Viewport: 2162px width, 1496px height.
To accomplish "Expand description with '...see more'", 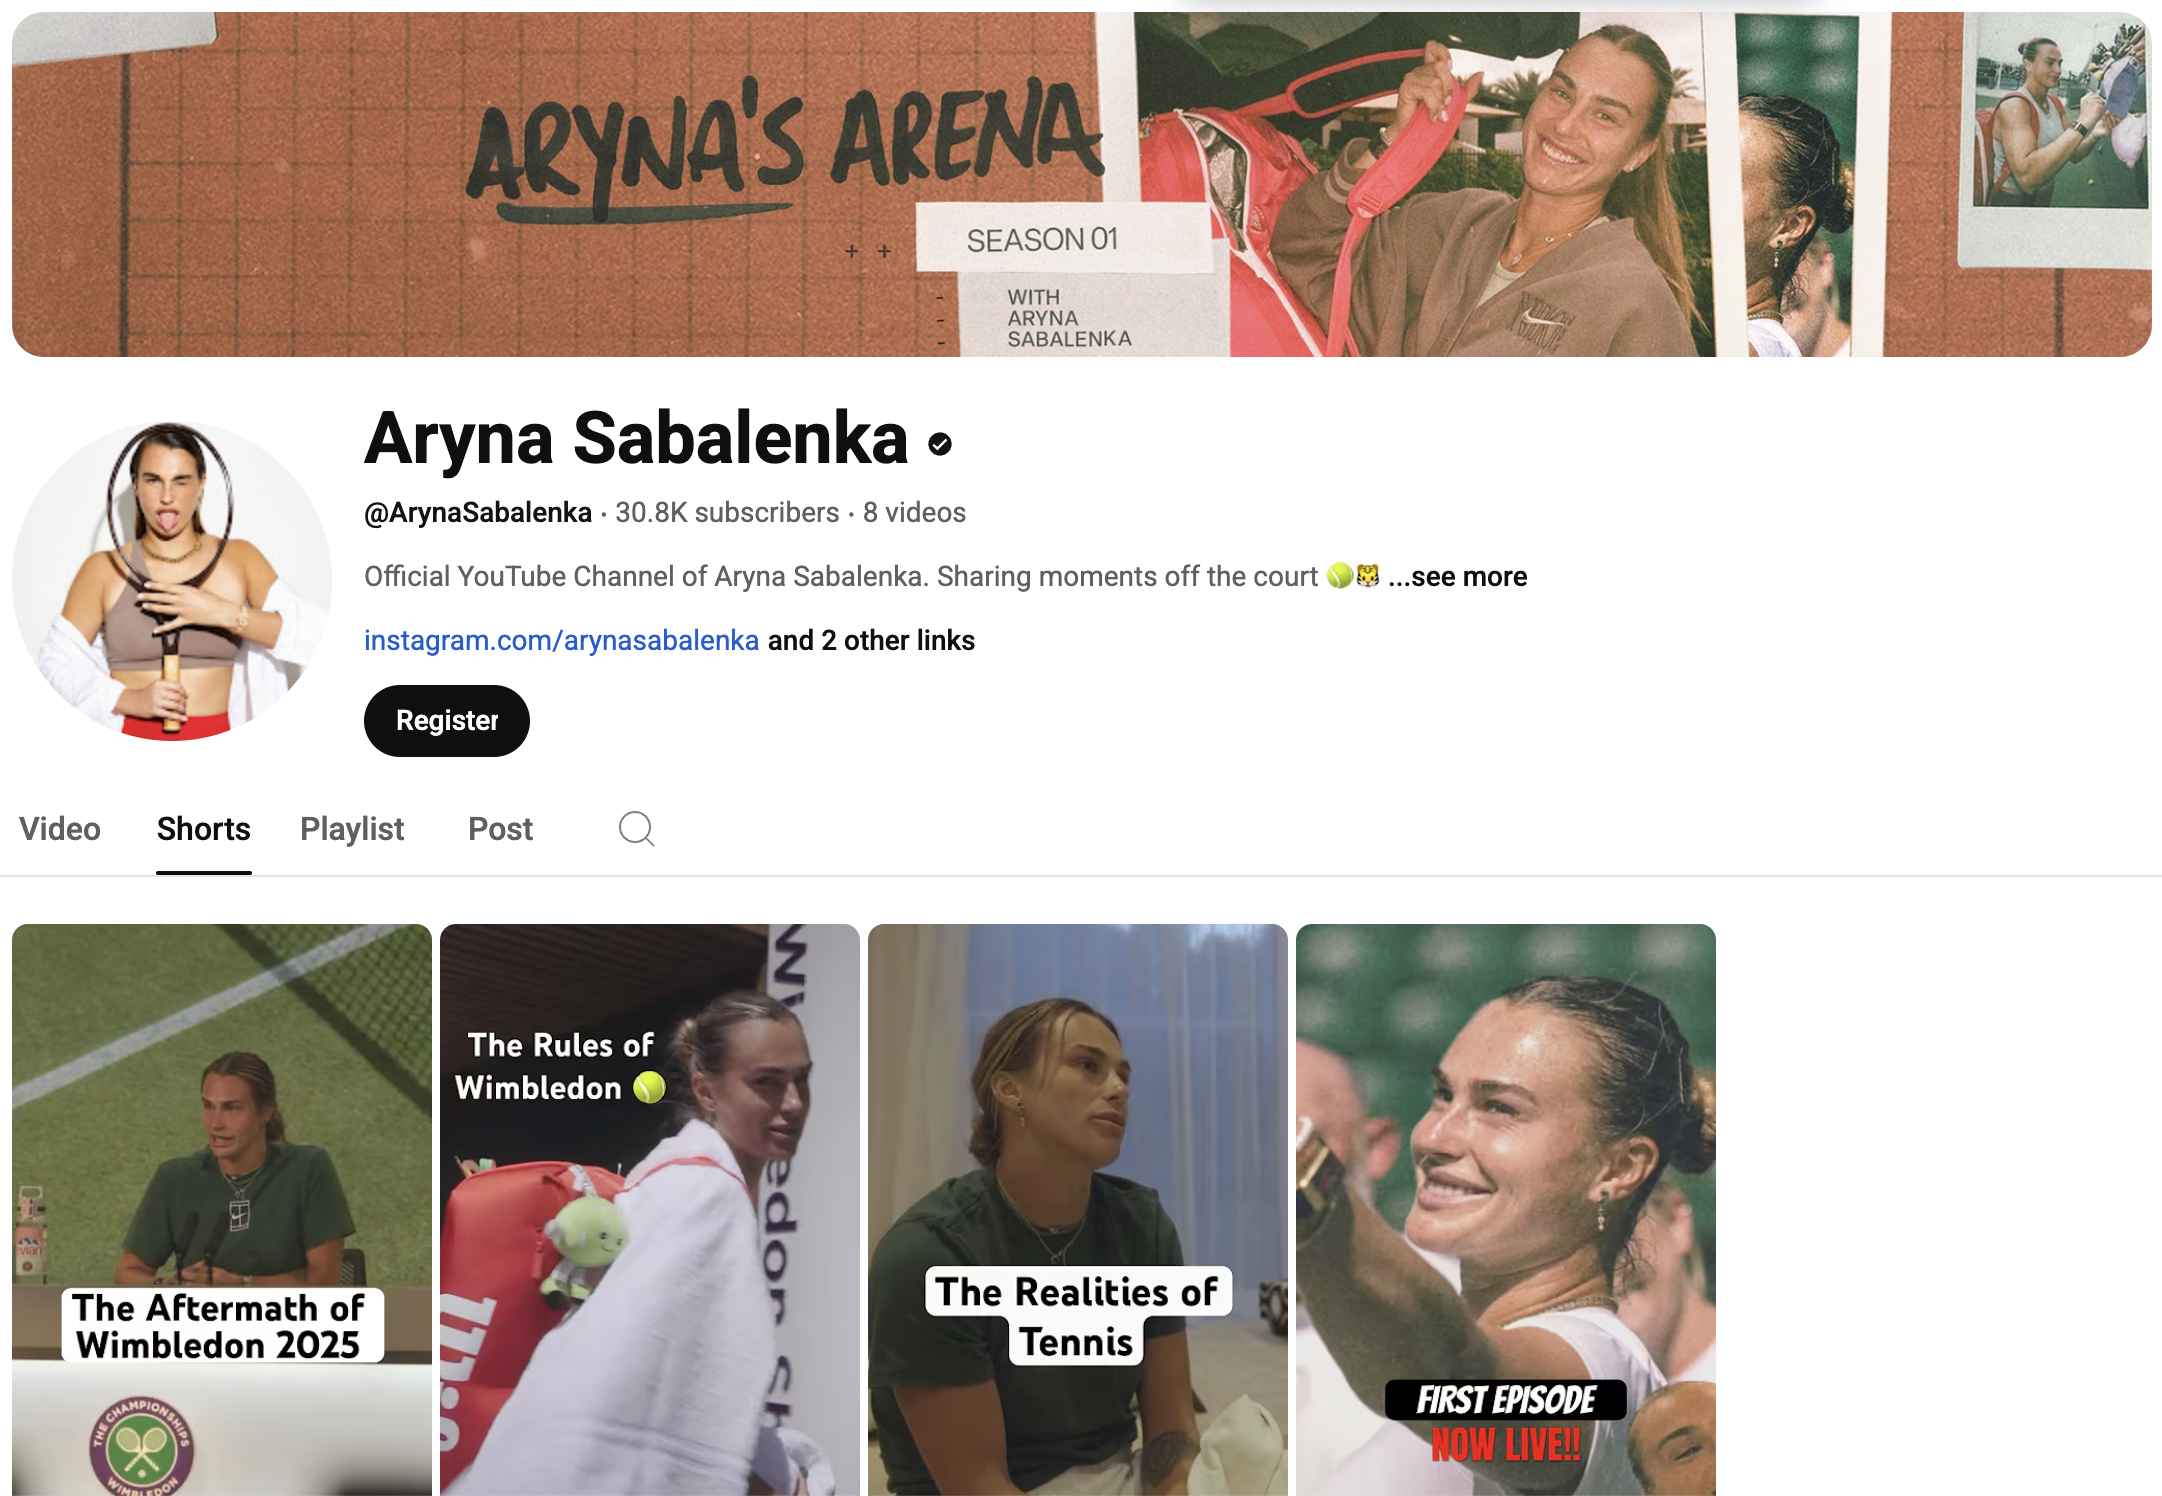I will (1457, 577).
